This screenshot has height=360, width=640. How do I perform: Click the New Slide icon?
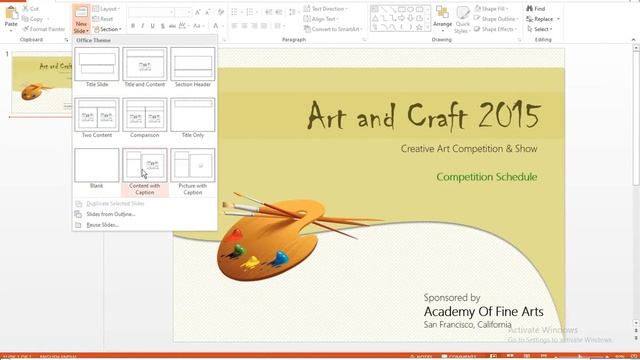pyautogui.click(x=81, y=12)
